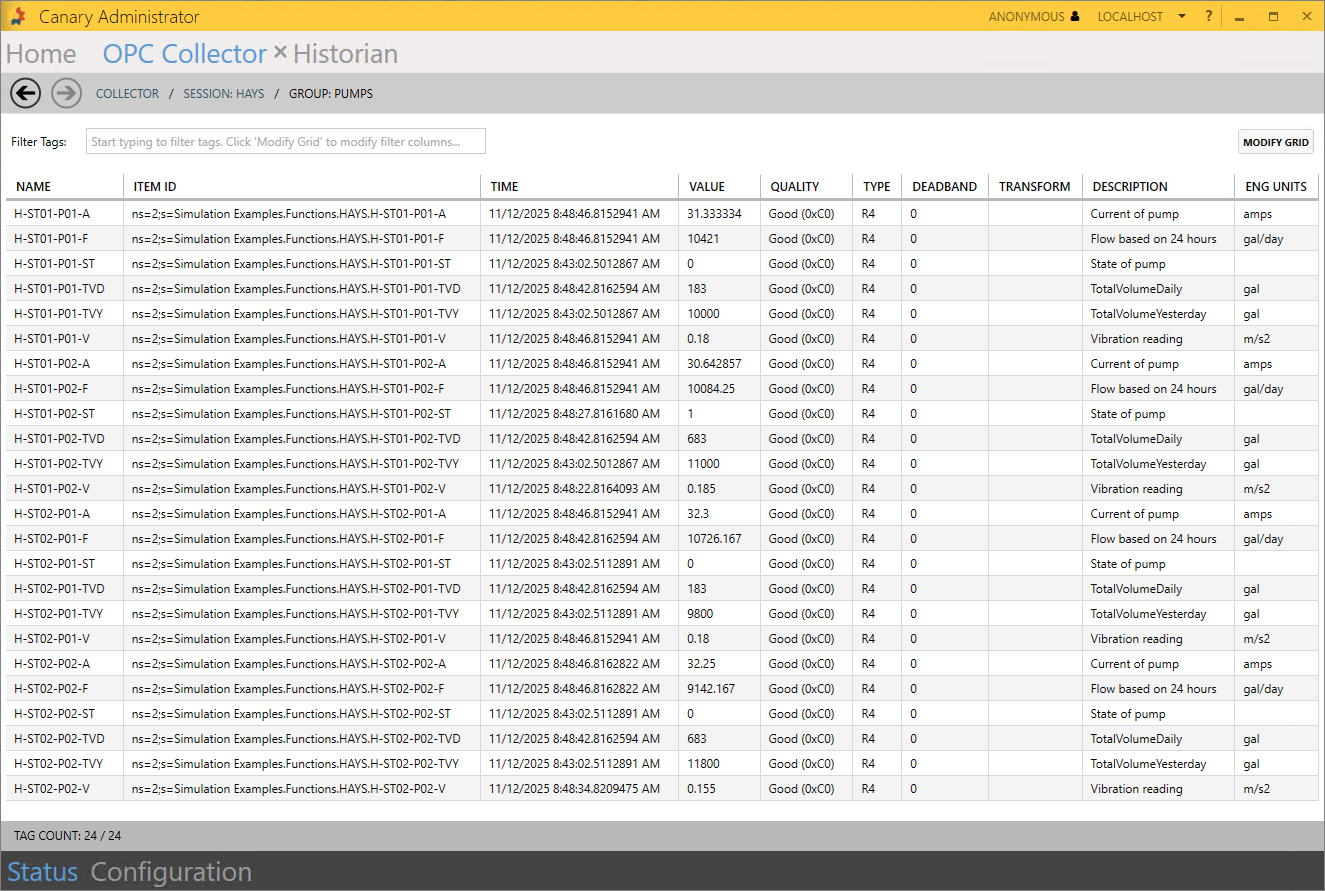Expand the LOCALHOST dropdown arrow
The height and width of the screenshot is (891, 1325).
coord(1181,17)
